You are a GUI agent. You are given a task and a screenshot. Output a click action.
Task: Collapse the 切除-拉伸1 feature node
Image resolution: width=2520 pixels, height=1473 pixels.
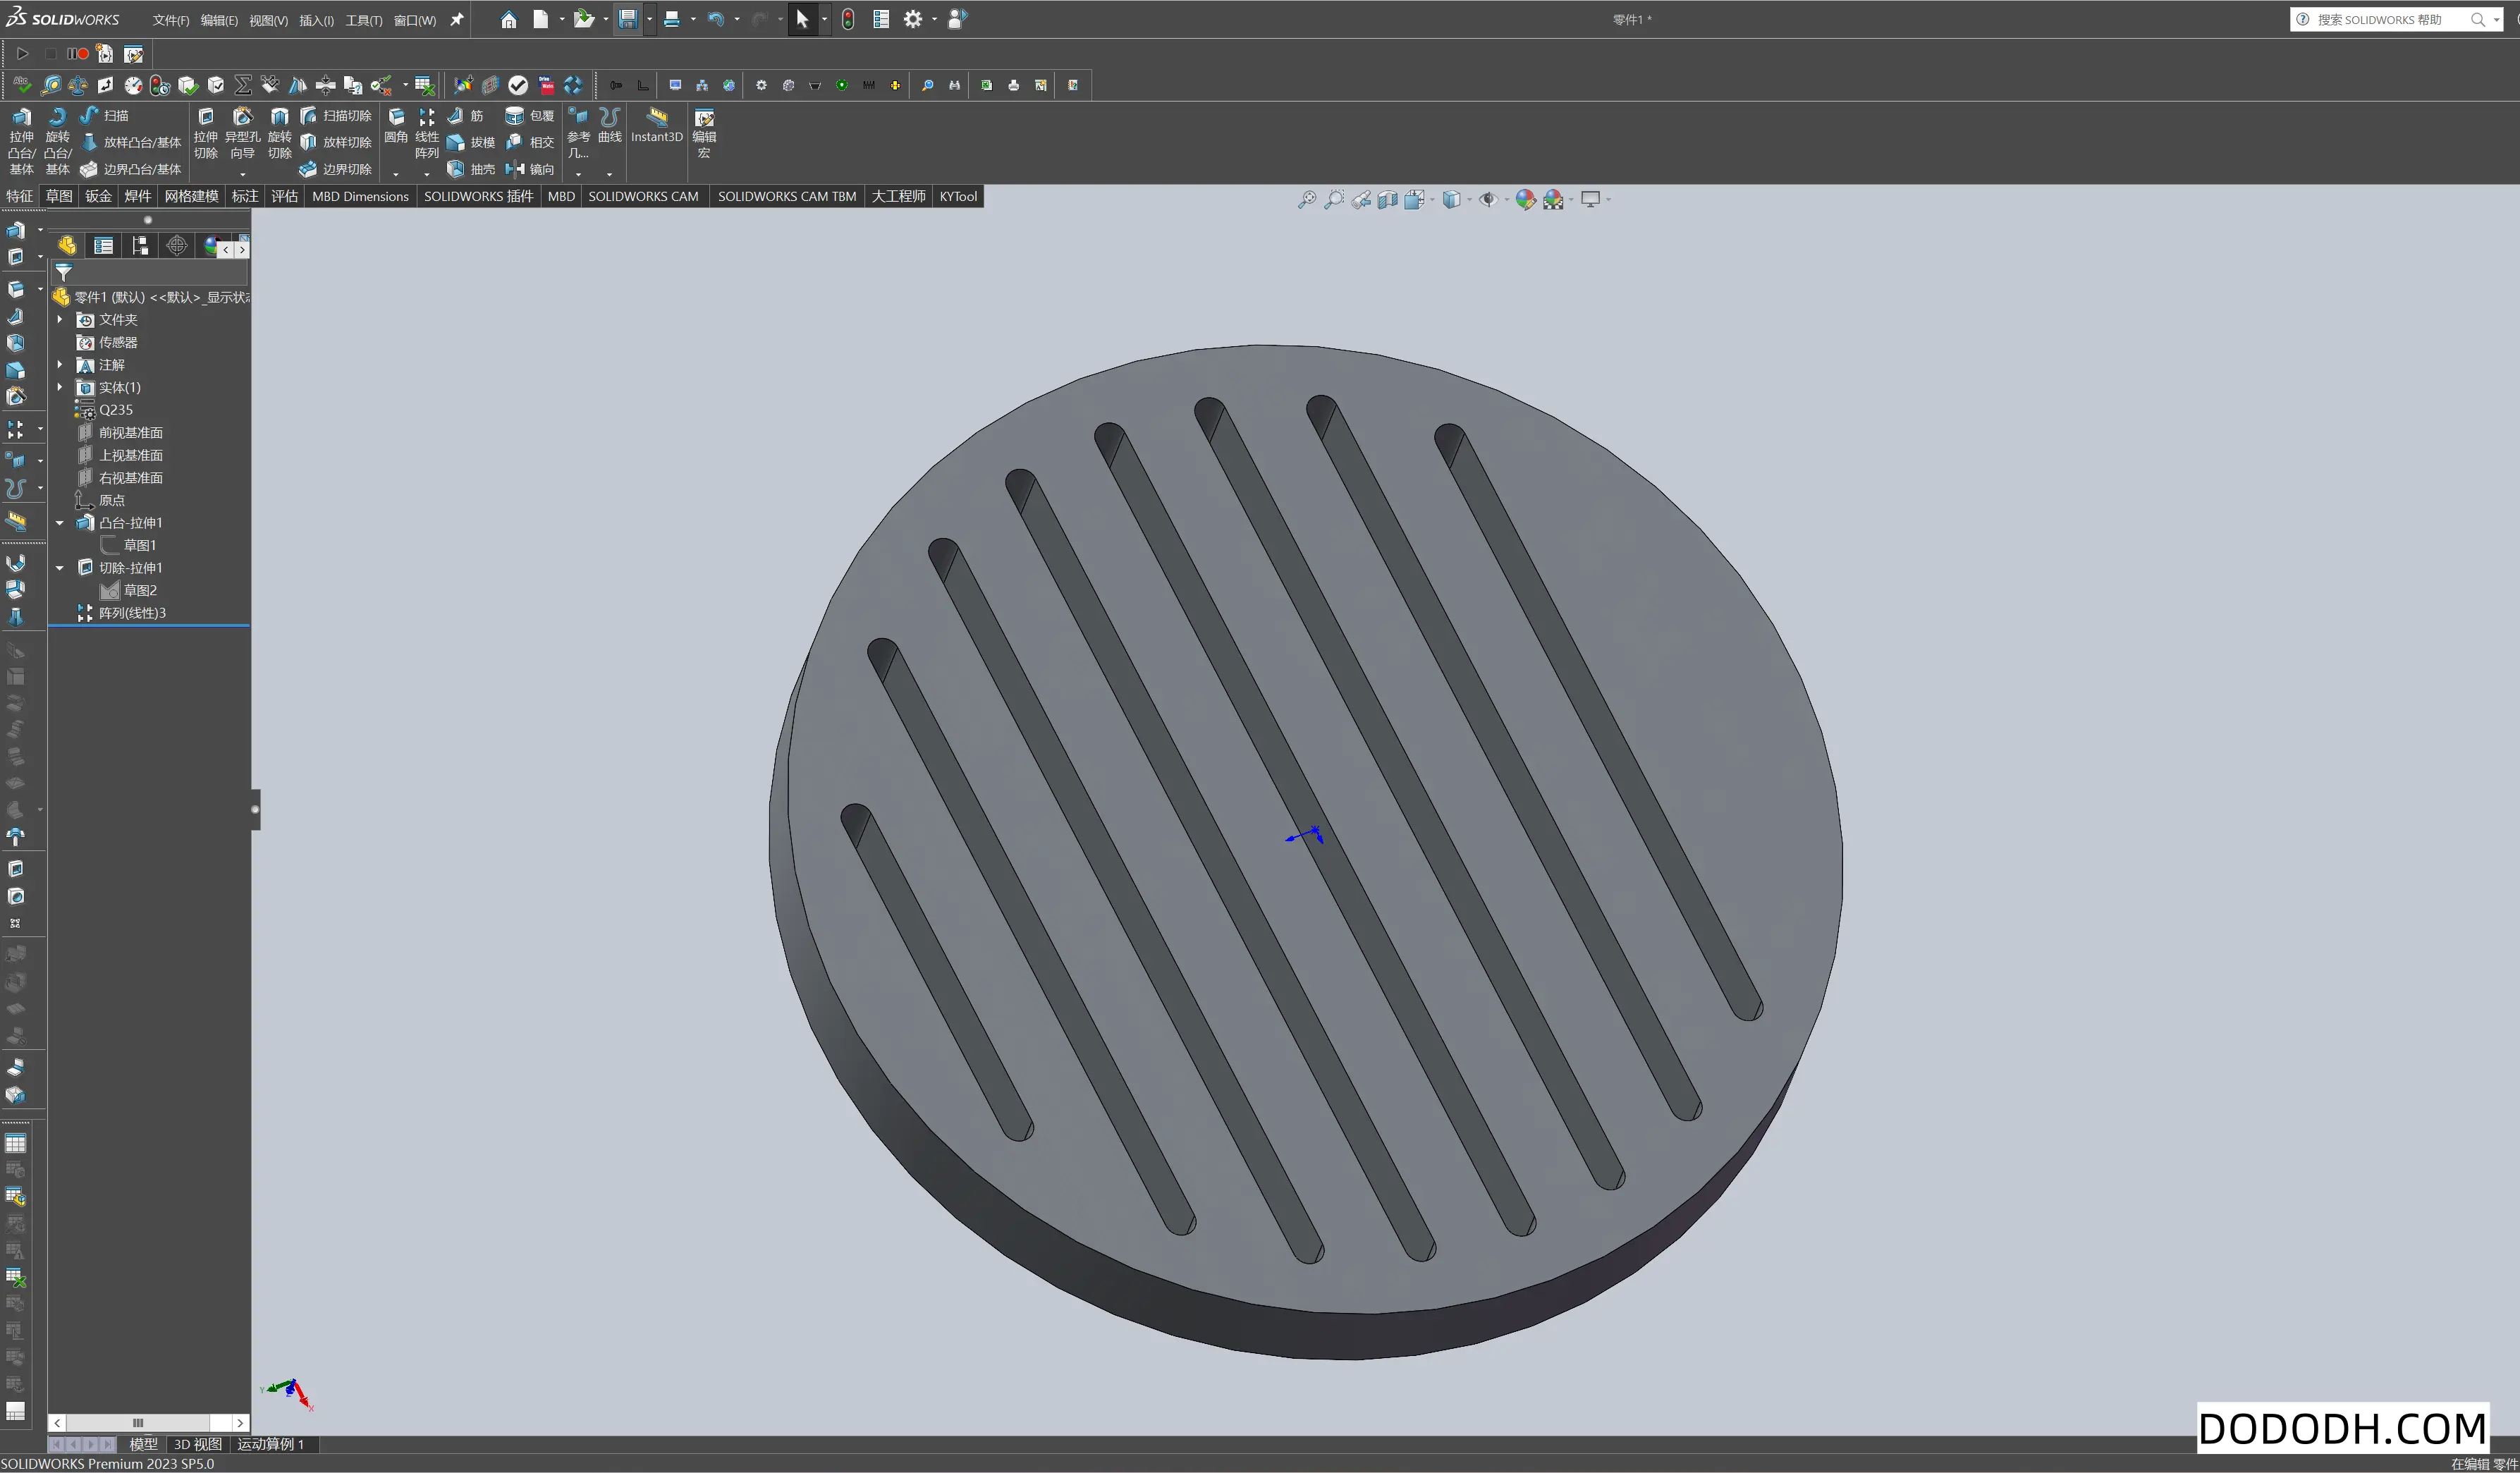coord(60,568)
